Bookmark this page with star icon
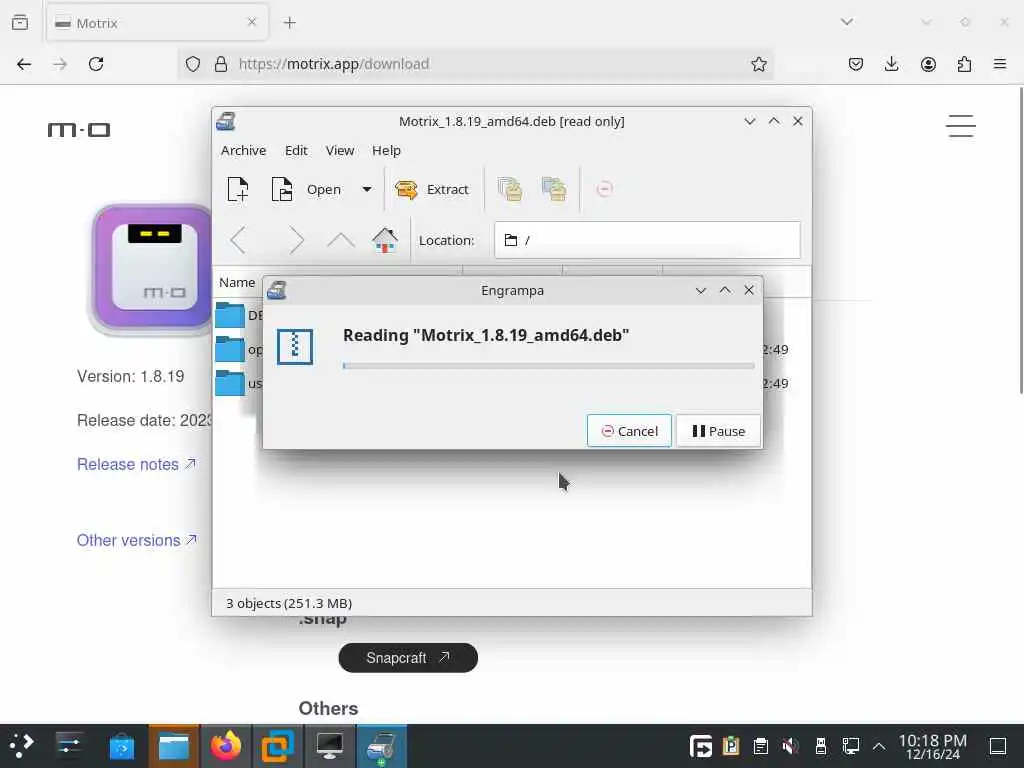1024x768 pixels. pos(758,64)
